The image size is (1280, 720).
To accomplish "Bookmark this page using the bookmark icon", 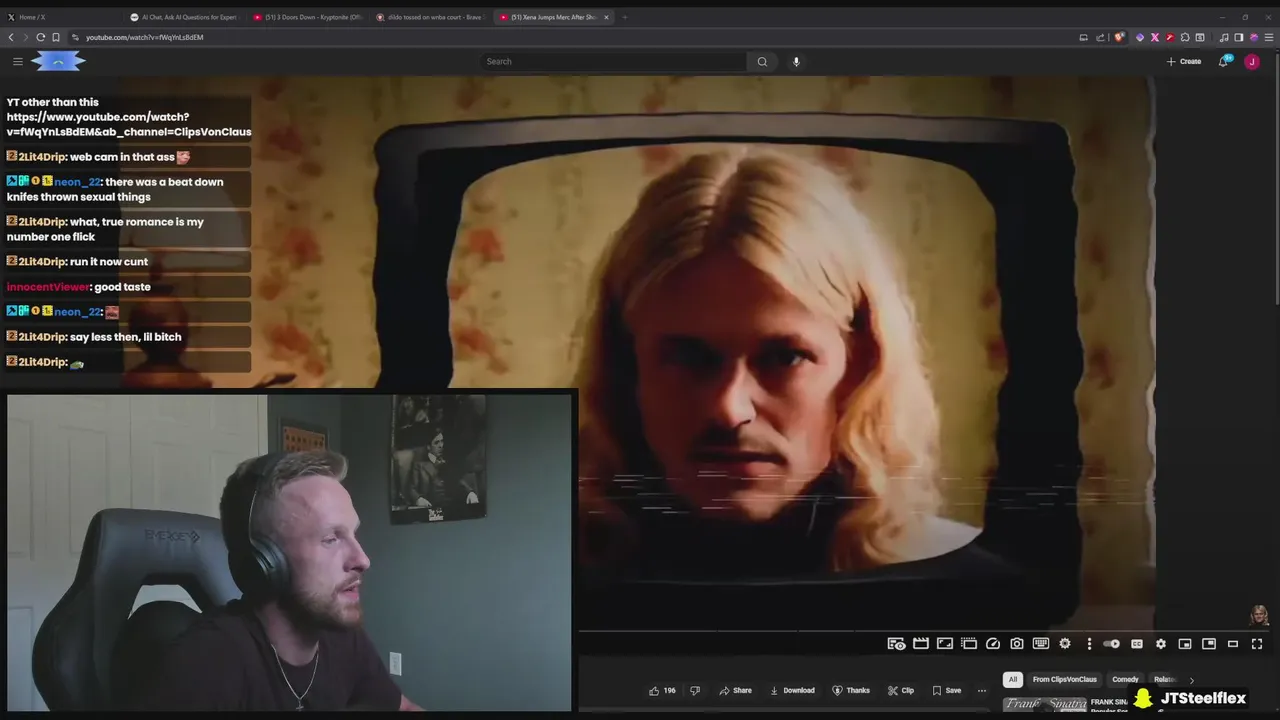I will click(56, 37).
